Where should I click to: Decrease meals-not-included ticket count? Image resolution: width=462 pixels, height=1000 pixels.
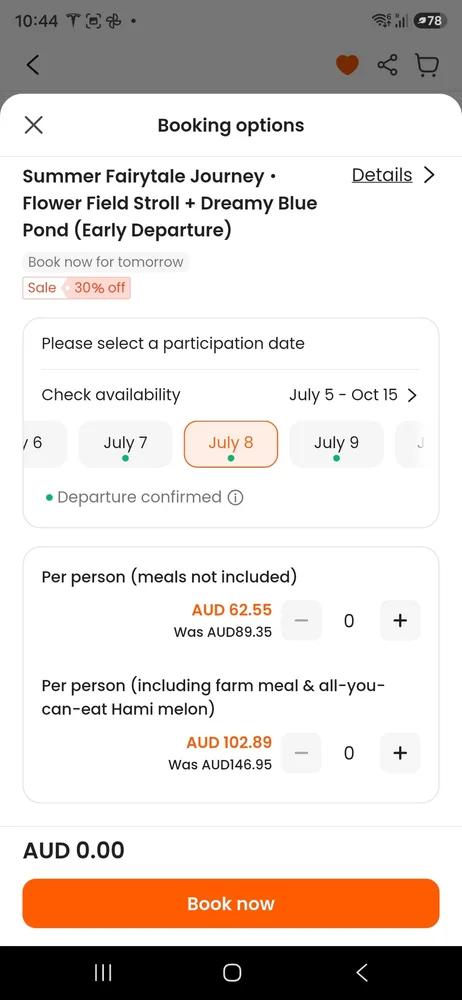(301, 620)
